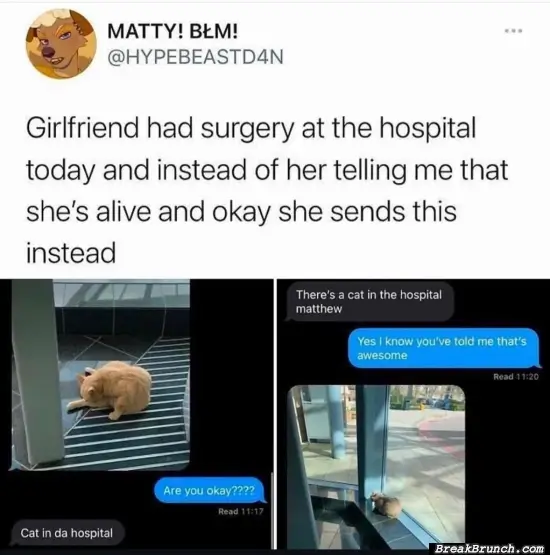This screenshot has width=550, height=555.
Task: Click the vertical divider between chat screenshots
Action: (275, 415)
